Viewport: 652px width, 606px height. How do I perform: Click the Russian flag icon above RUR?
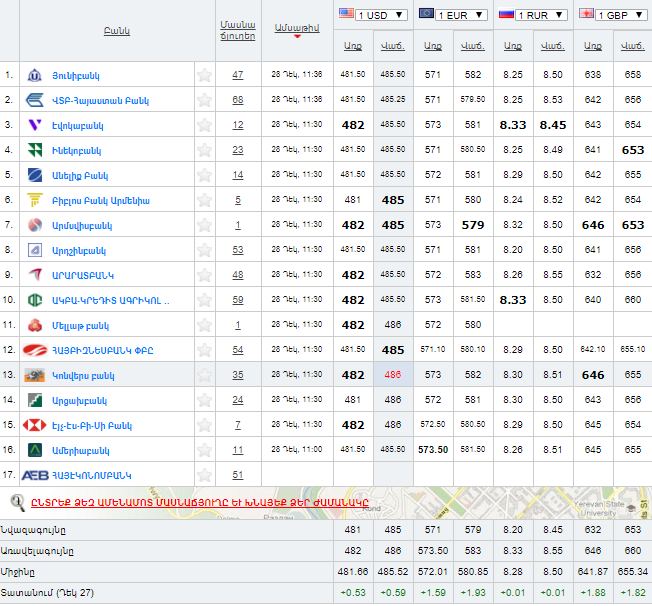(x=506, y=14)
